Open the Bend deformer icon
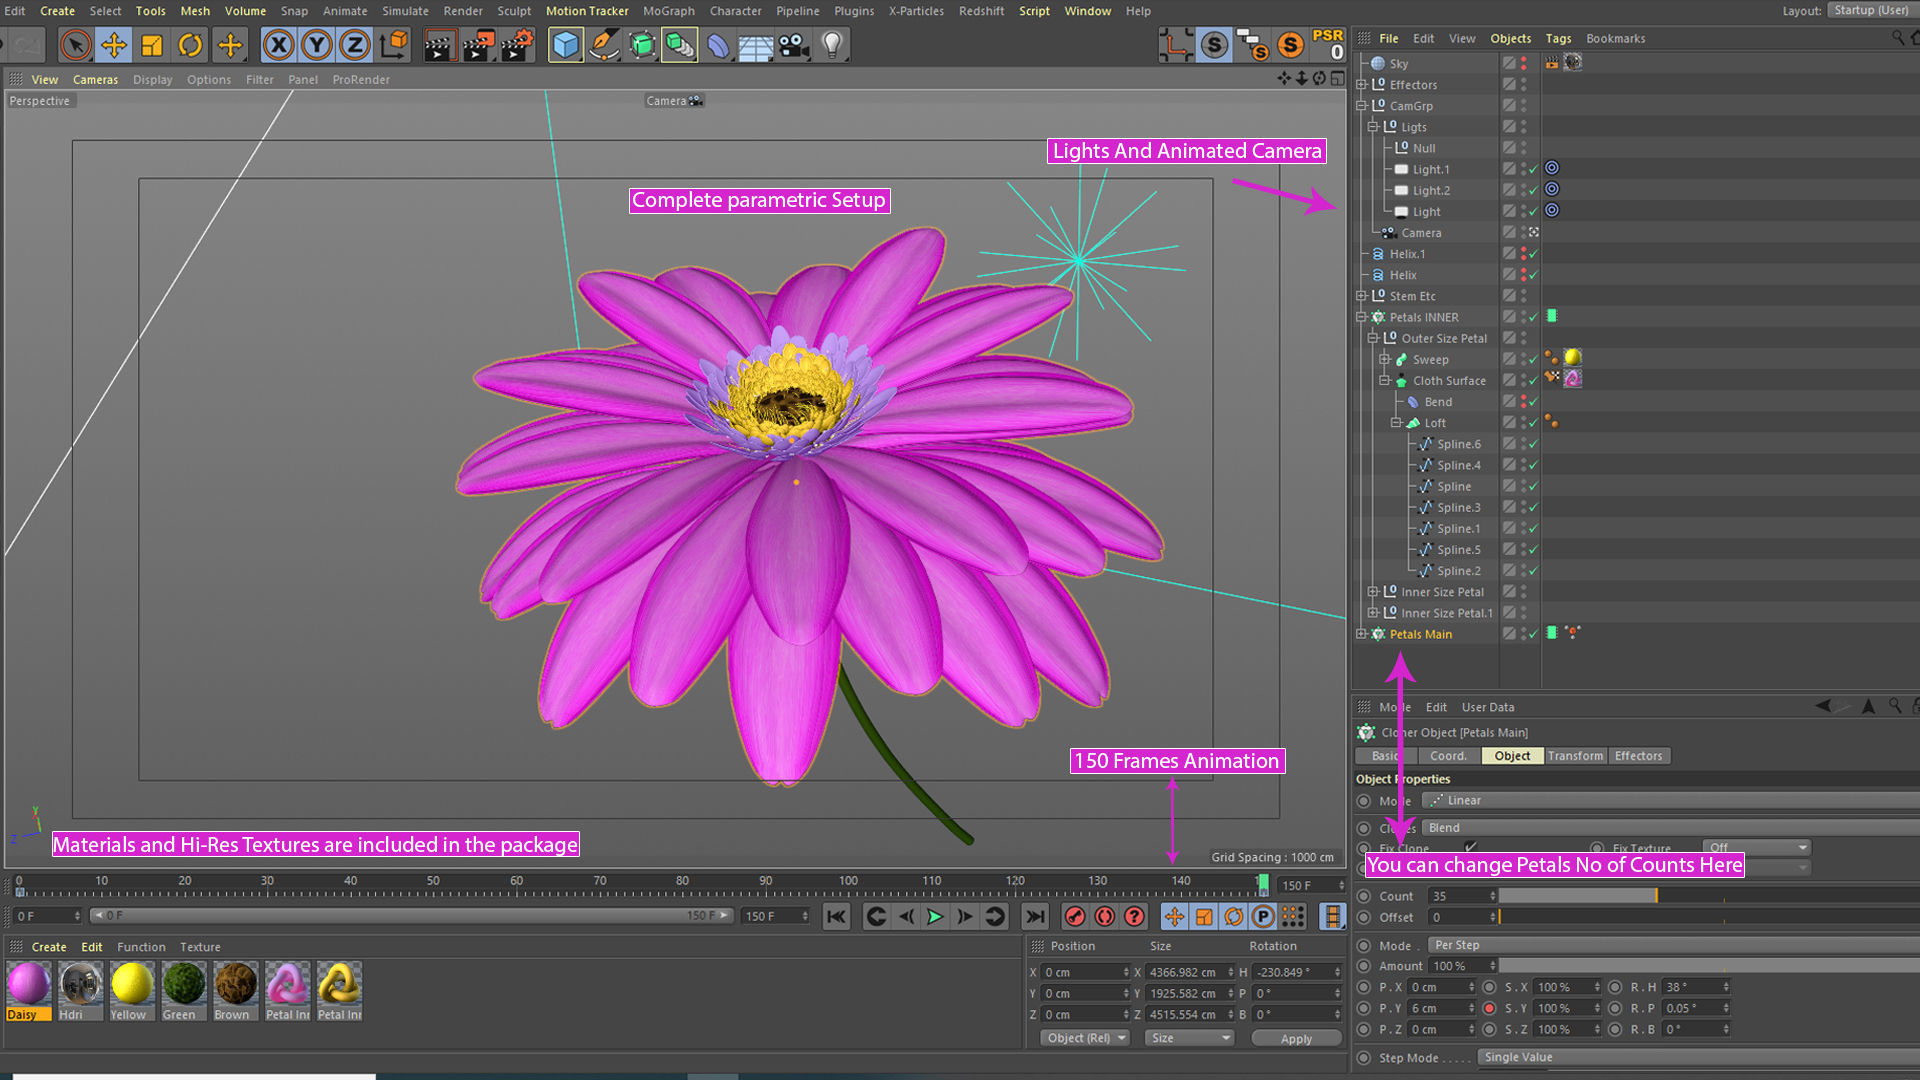The width and height of the screenshot is (1920, 1080). pyautogui.click(x=718, y=45)
